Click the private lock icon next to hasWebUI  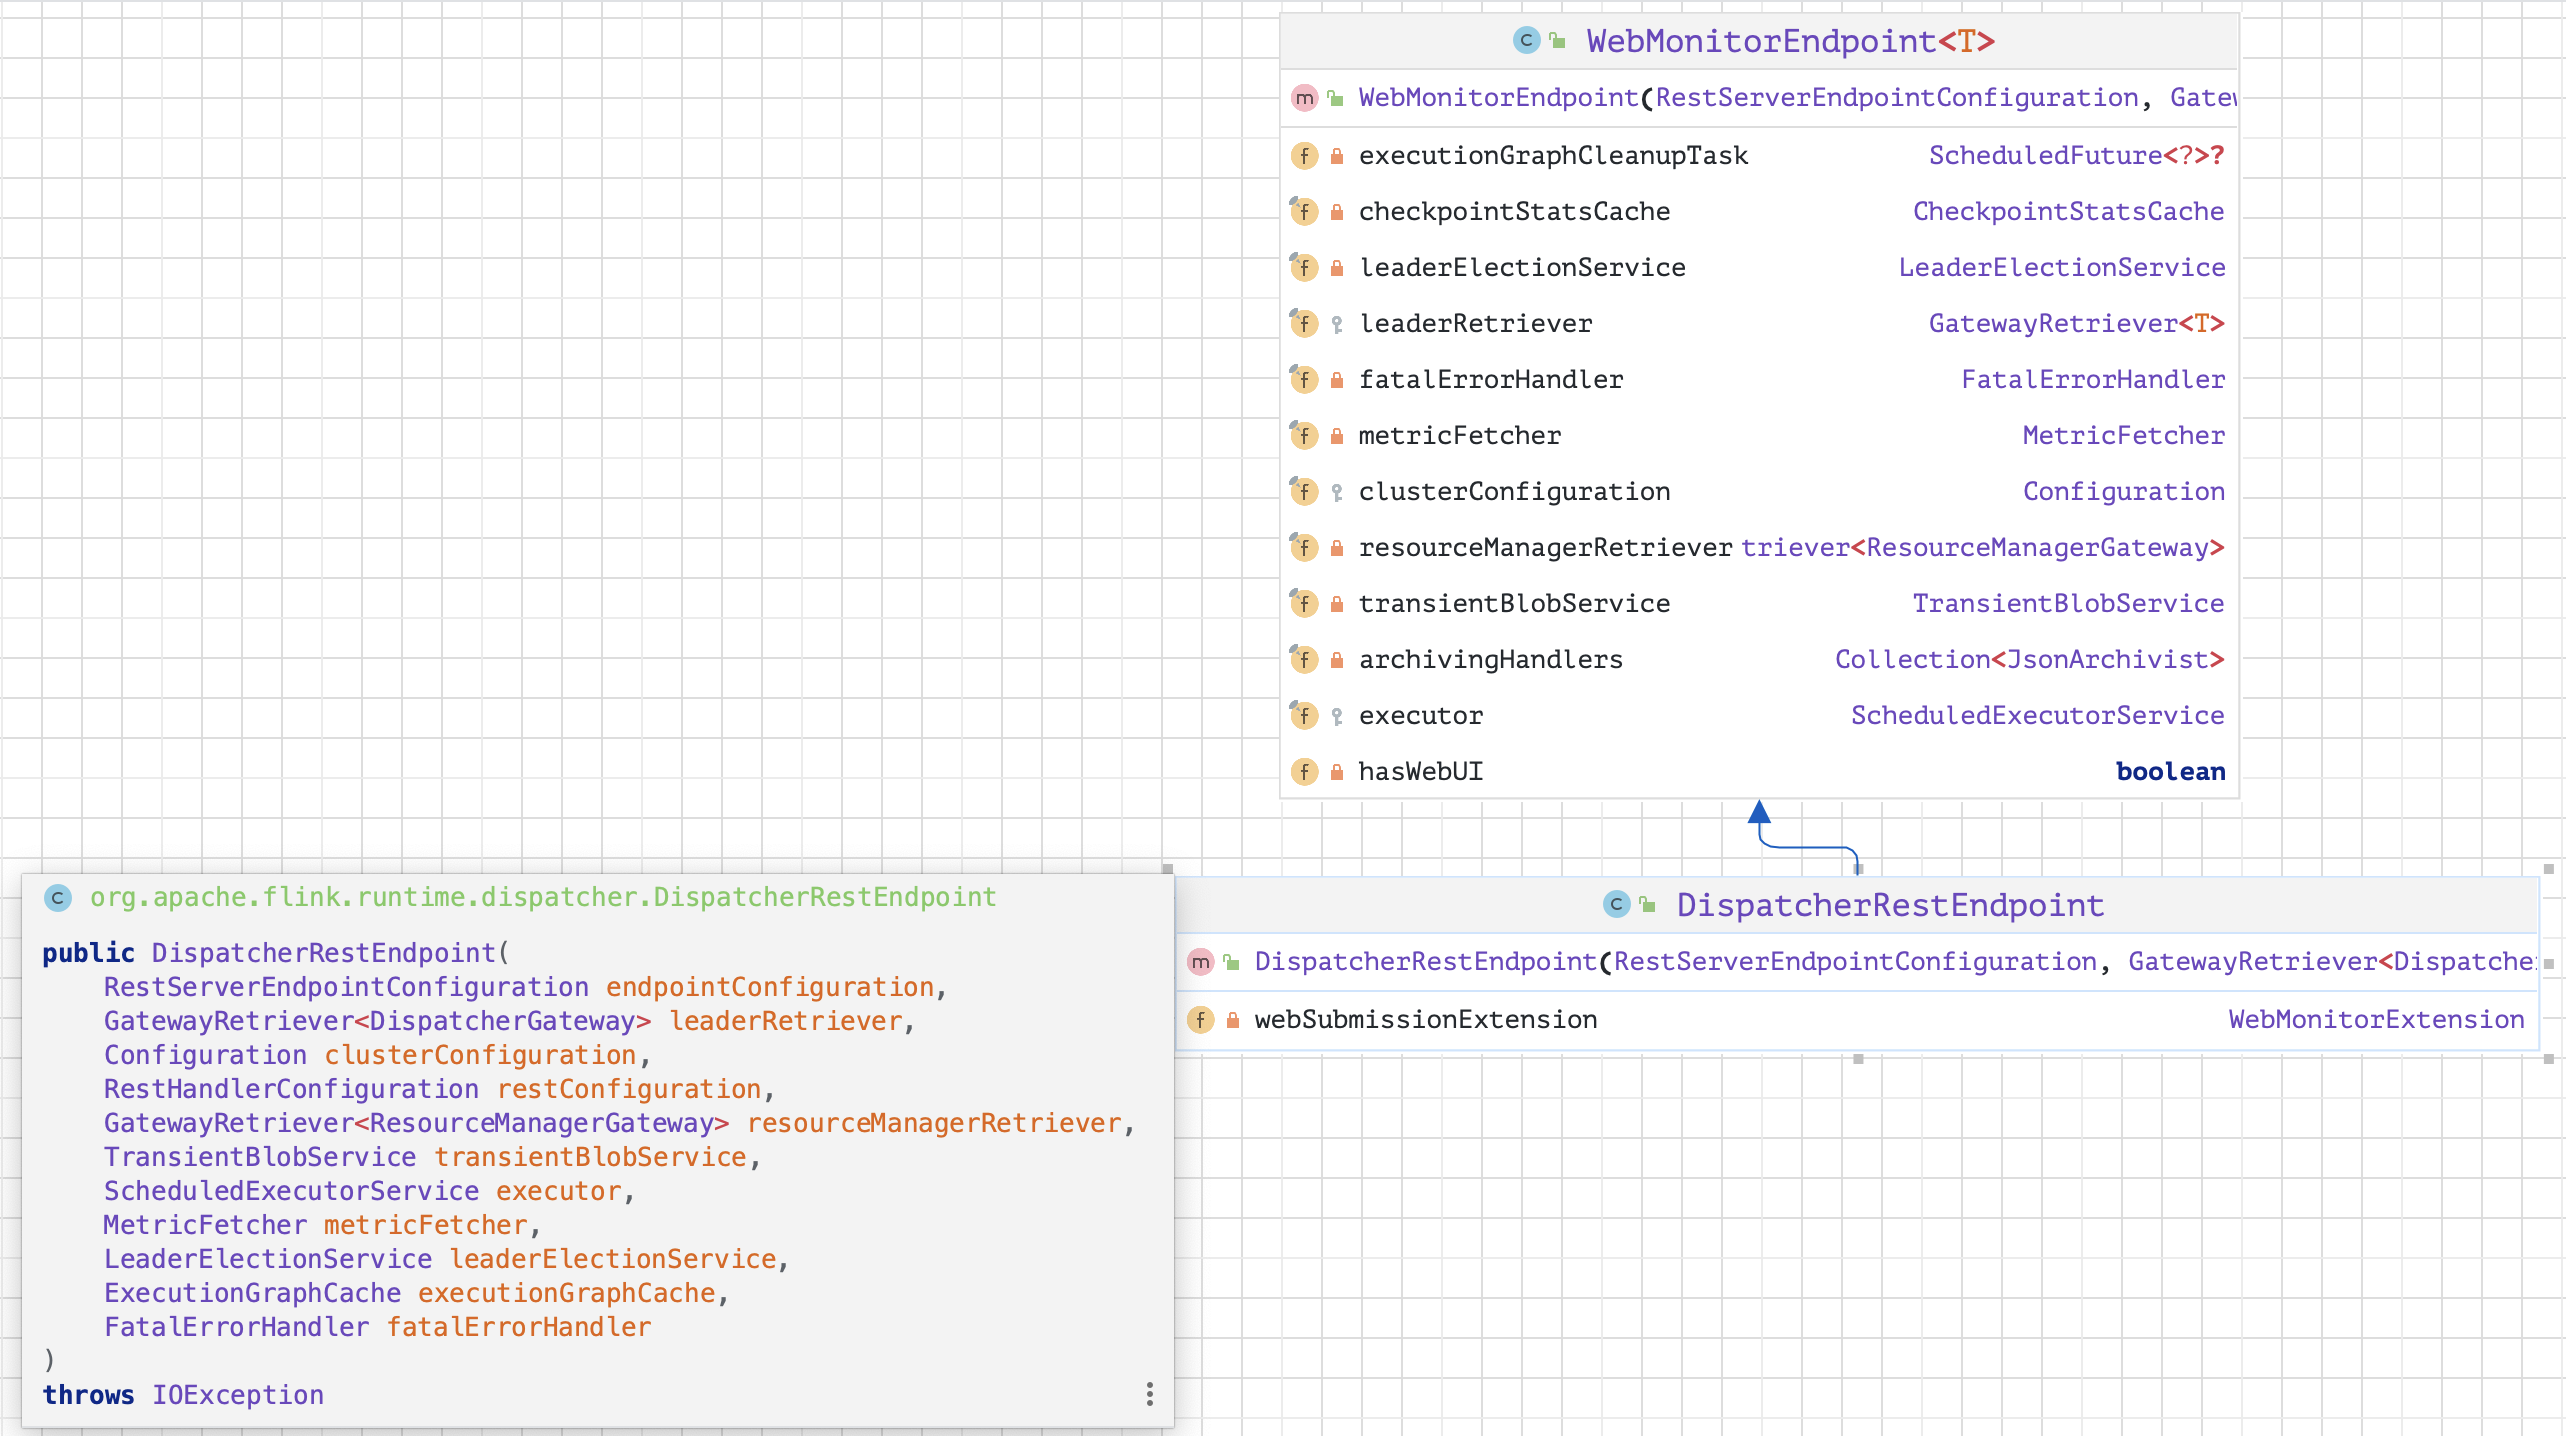point(1337,772)
